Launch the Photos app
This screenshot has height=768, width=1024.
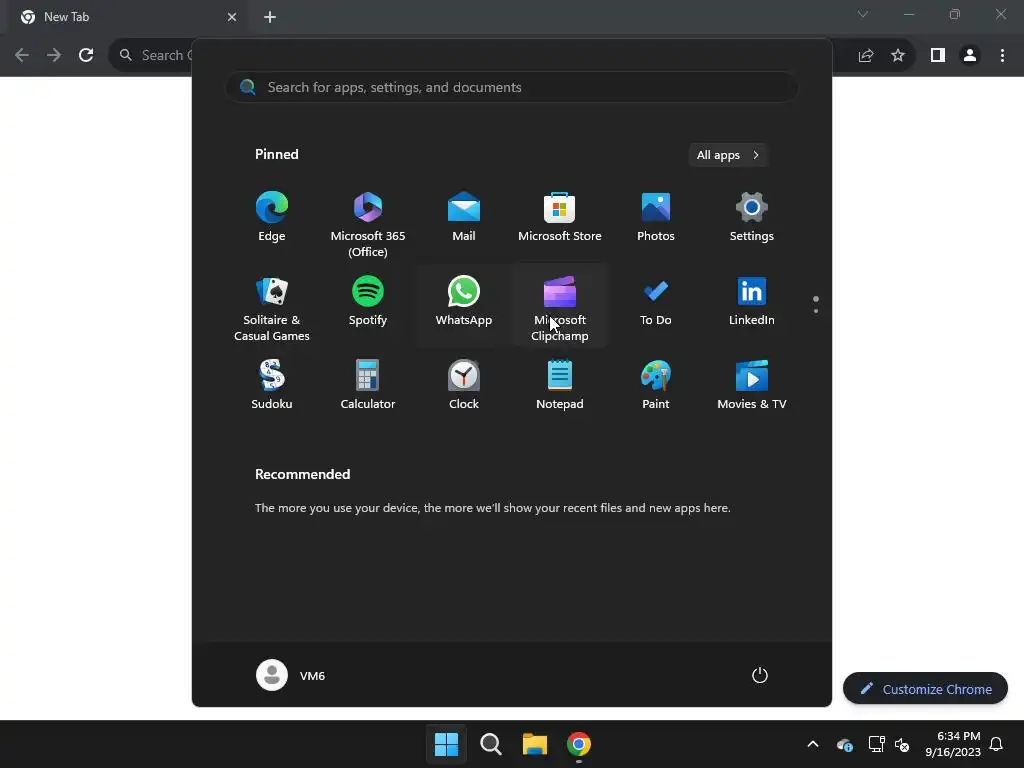[x=656, y=217]
